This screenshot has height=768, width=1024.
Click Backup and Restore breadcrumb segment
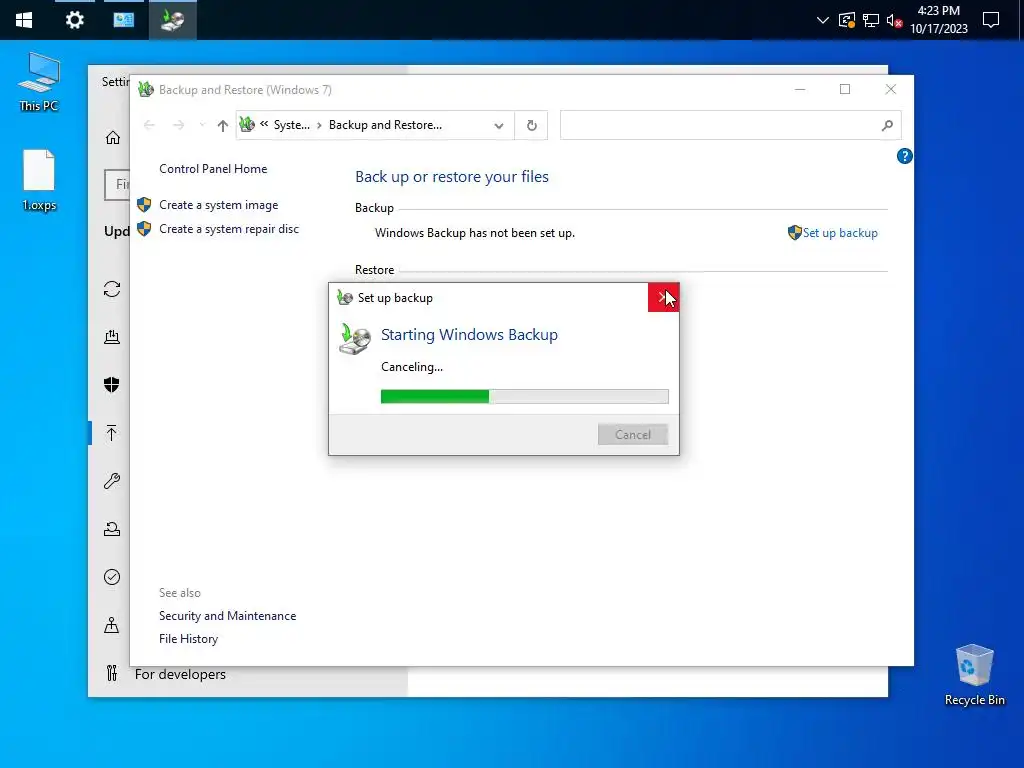(385, 125)
